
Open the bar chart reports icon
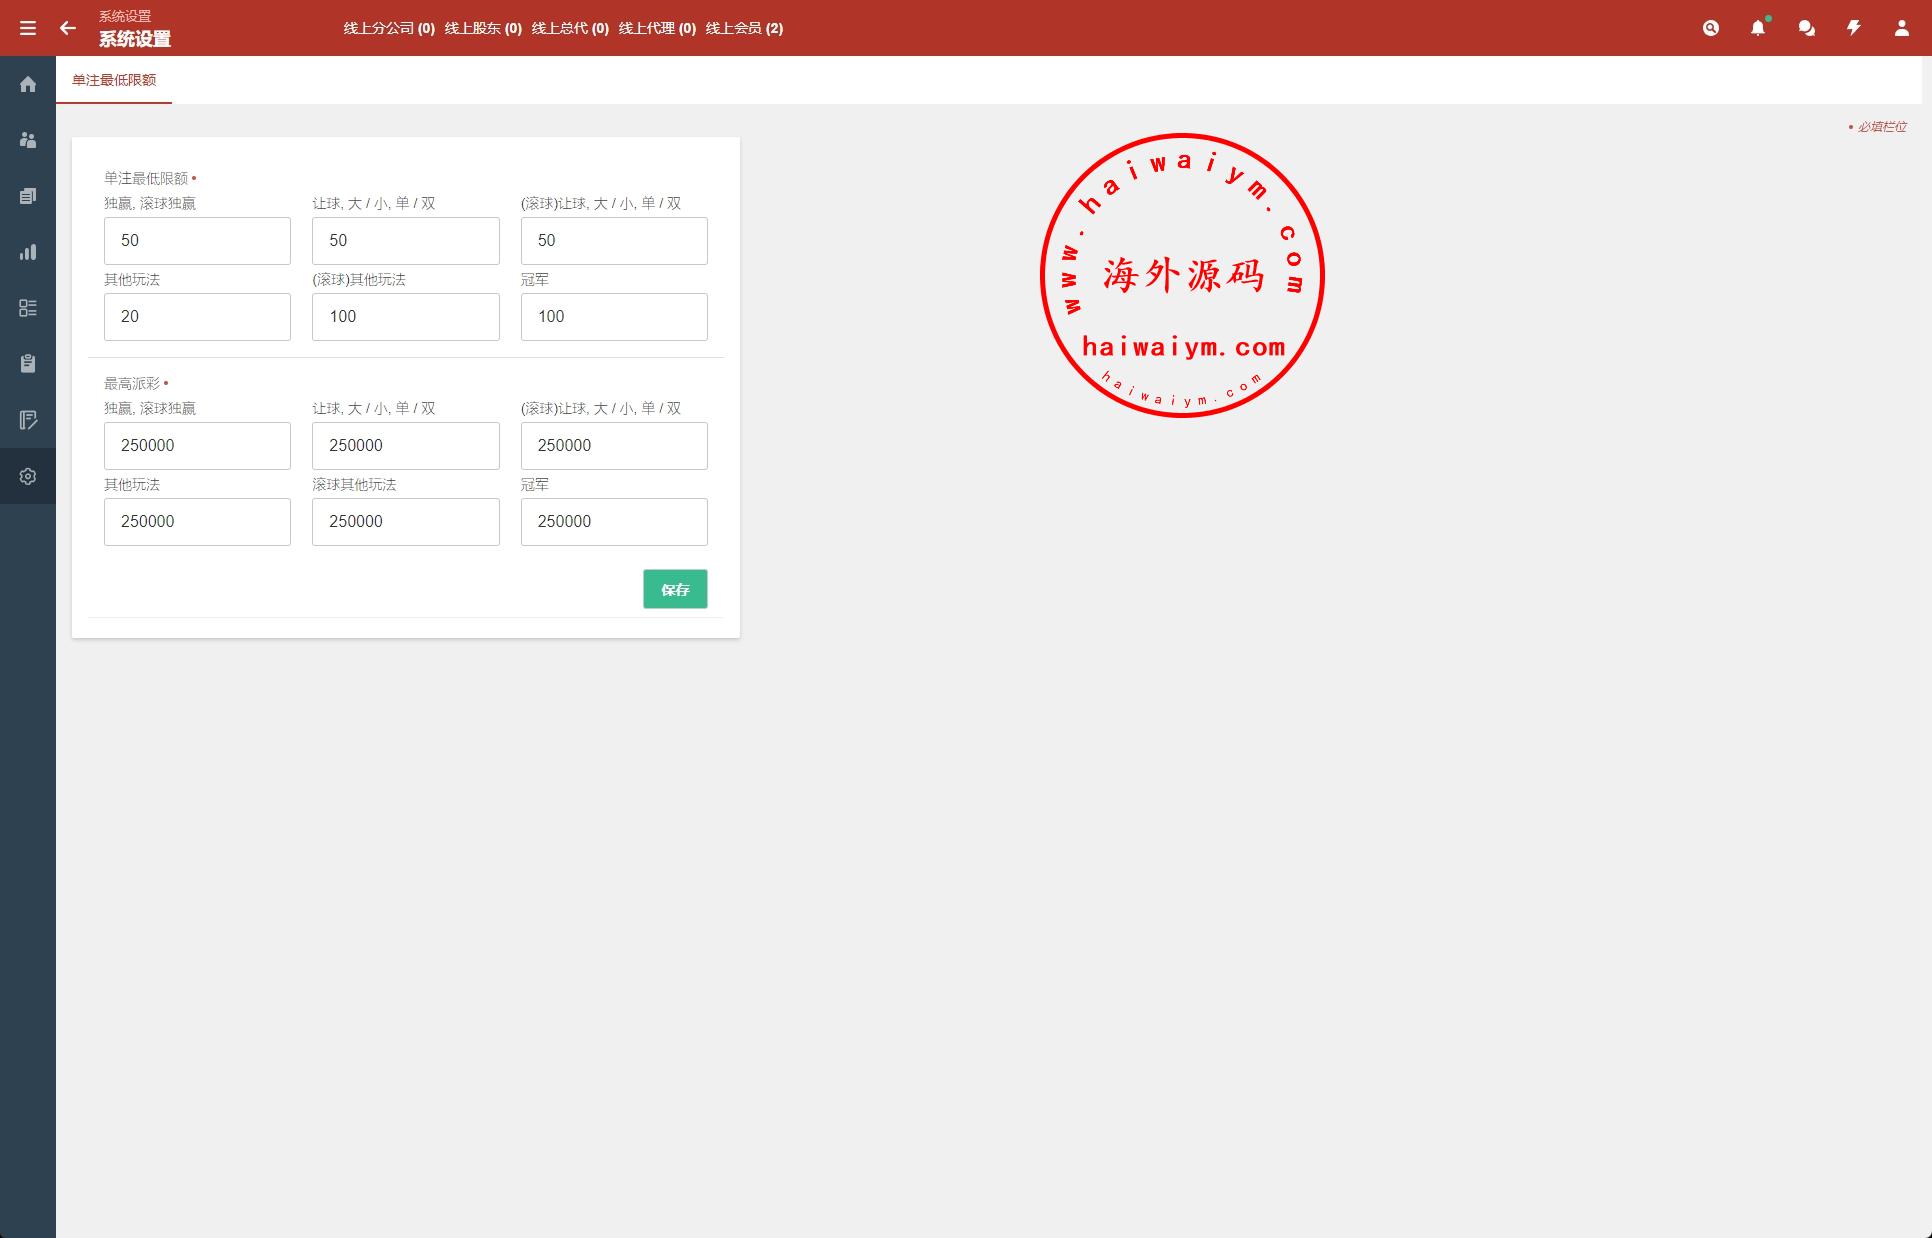pos(28,252)
